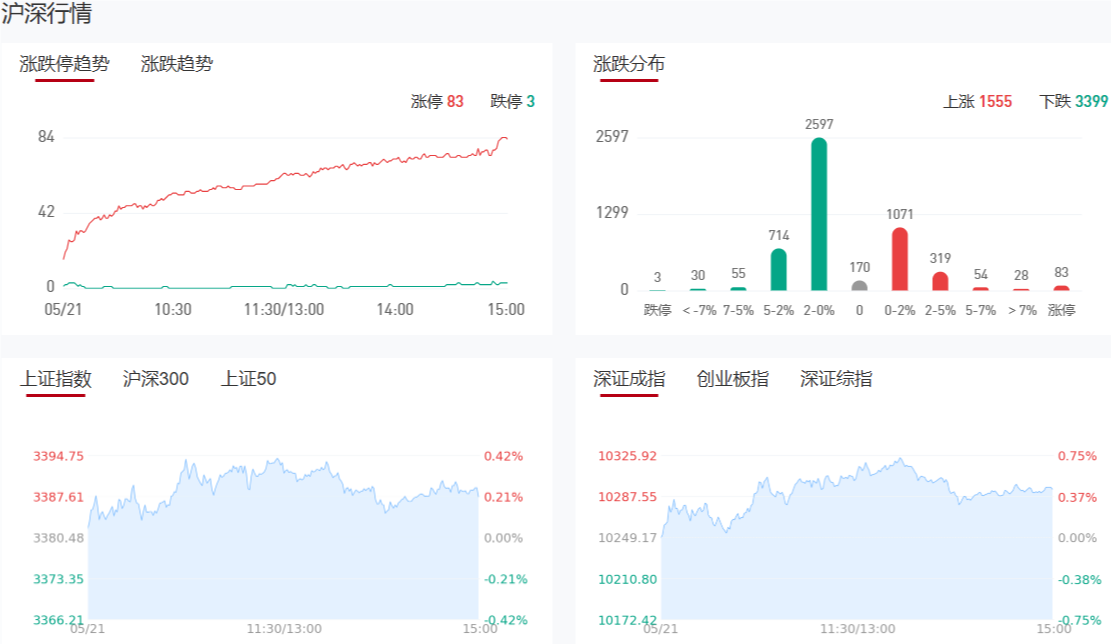Select the 涨跌停趋势 tab

pos(64,64)
